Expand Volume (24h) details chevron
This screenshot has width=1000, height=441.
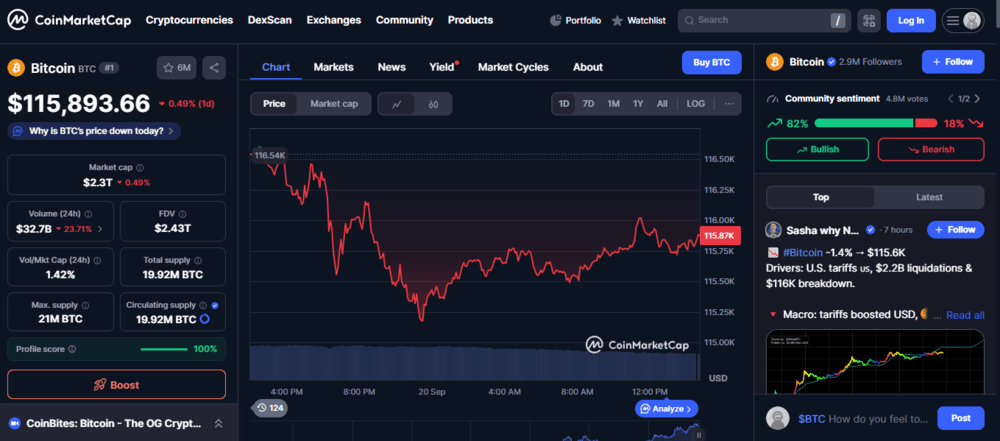[99, 228]
